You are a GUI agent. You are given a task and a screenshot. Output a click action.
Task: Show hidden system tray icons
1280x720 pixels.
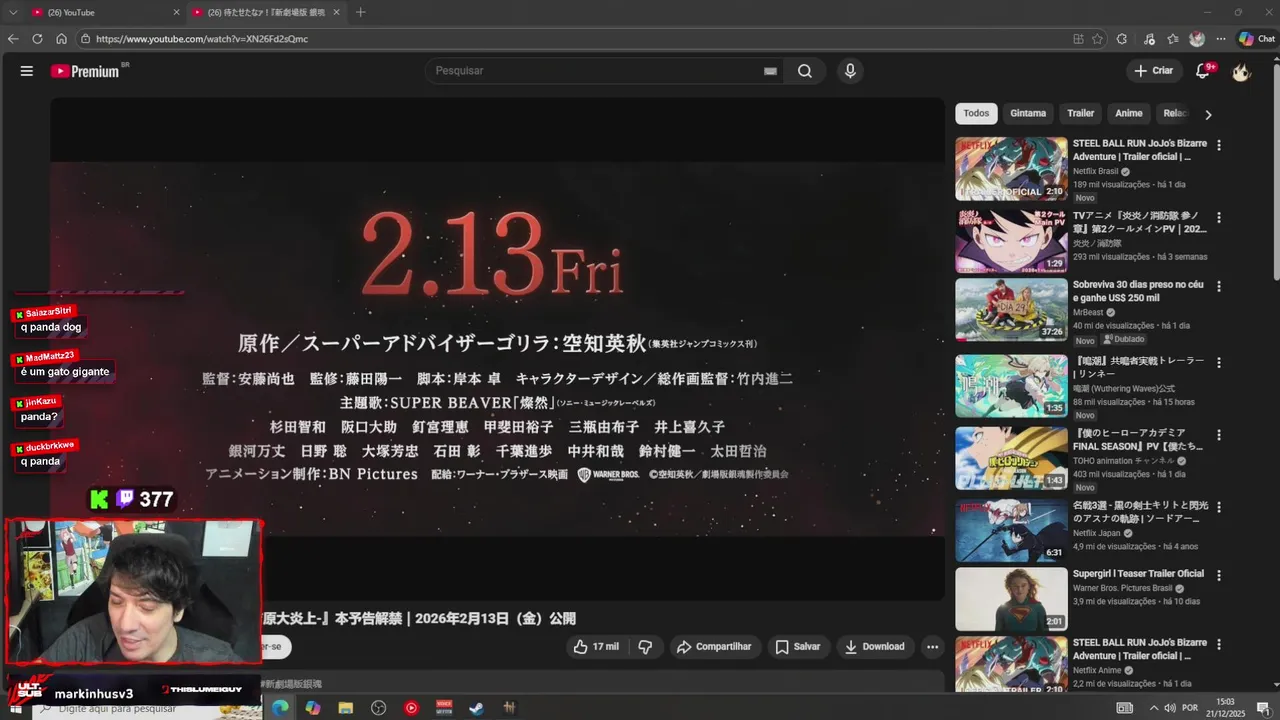point(1154,708)
